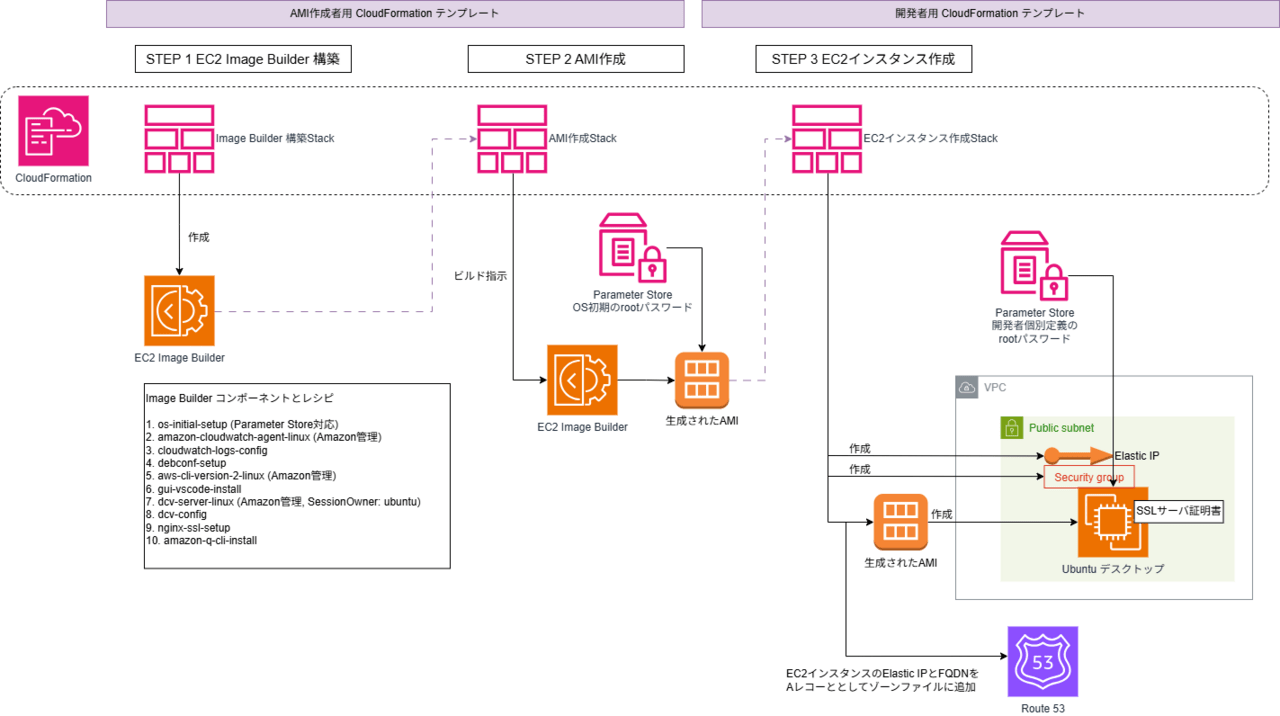Click EC2 Image Builder icon beside ビルド指示

582,380
